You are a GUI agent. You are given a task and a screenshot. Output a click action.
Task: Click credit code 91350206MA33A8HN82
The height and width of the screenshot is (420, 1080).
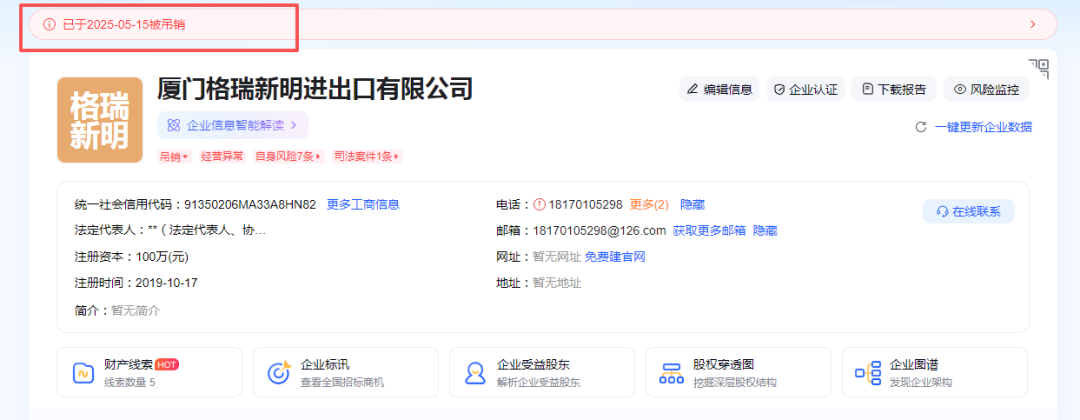tap(250, 204)
